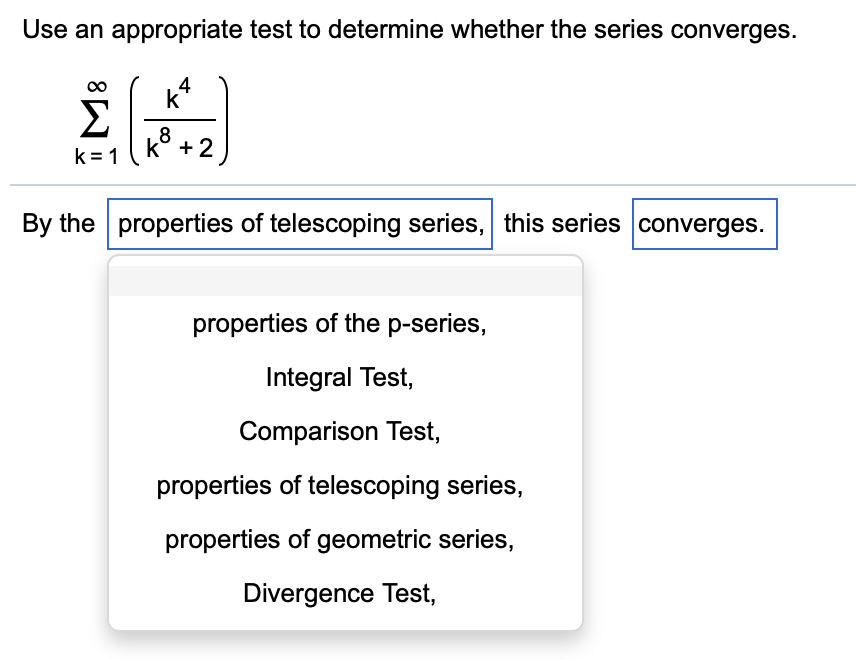The height and width of the screenshot is (660, 856).
Task: Select Integral Test from the dropdown
Action: [340, 377]
